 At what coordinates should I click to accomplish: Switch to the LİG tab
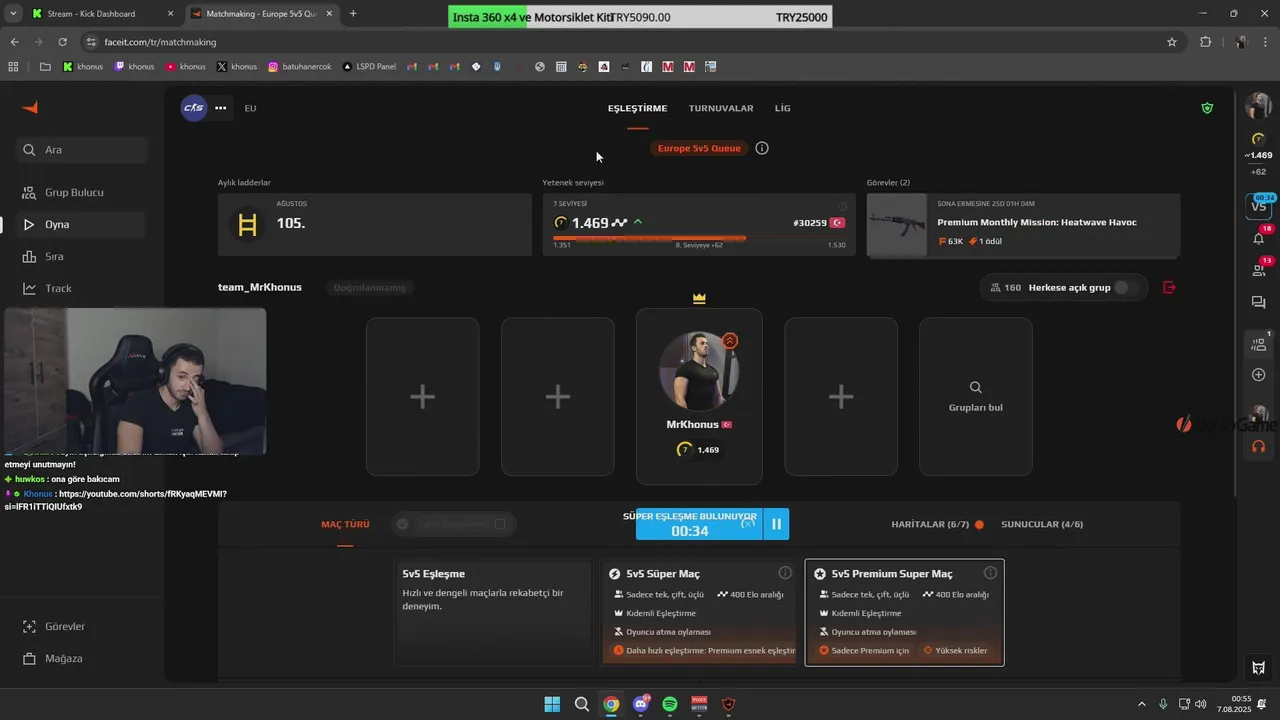click(783, 108)
